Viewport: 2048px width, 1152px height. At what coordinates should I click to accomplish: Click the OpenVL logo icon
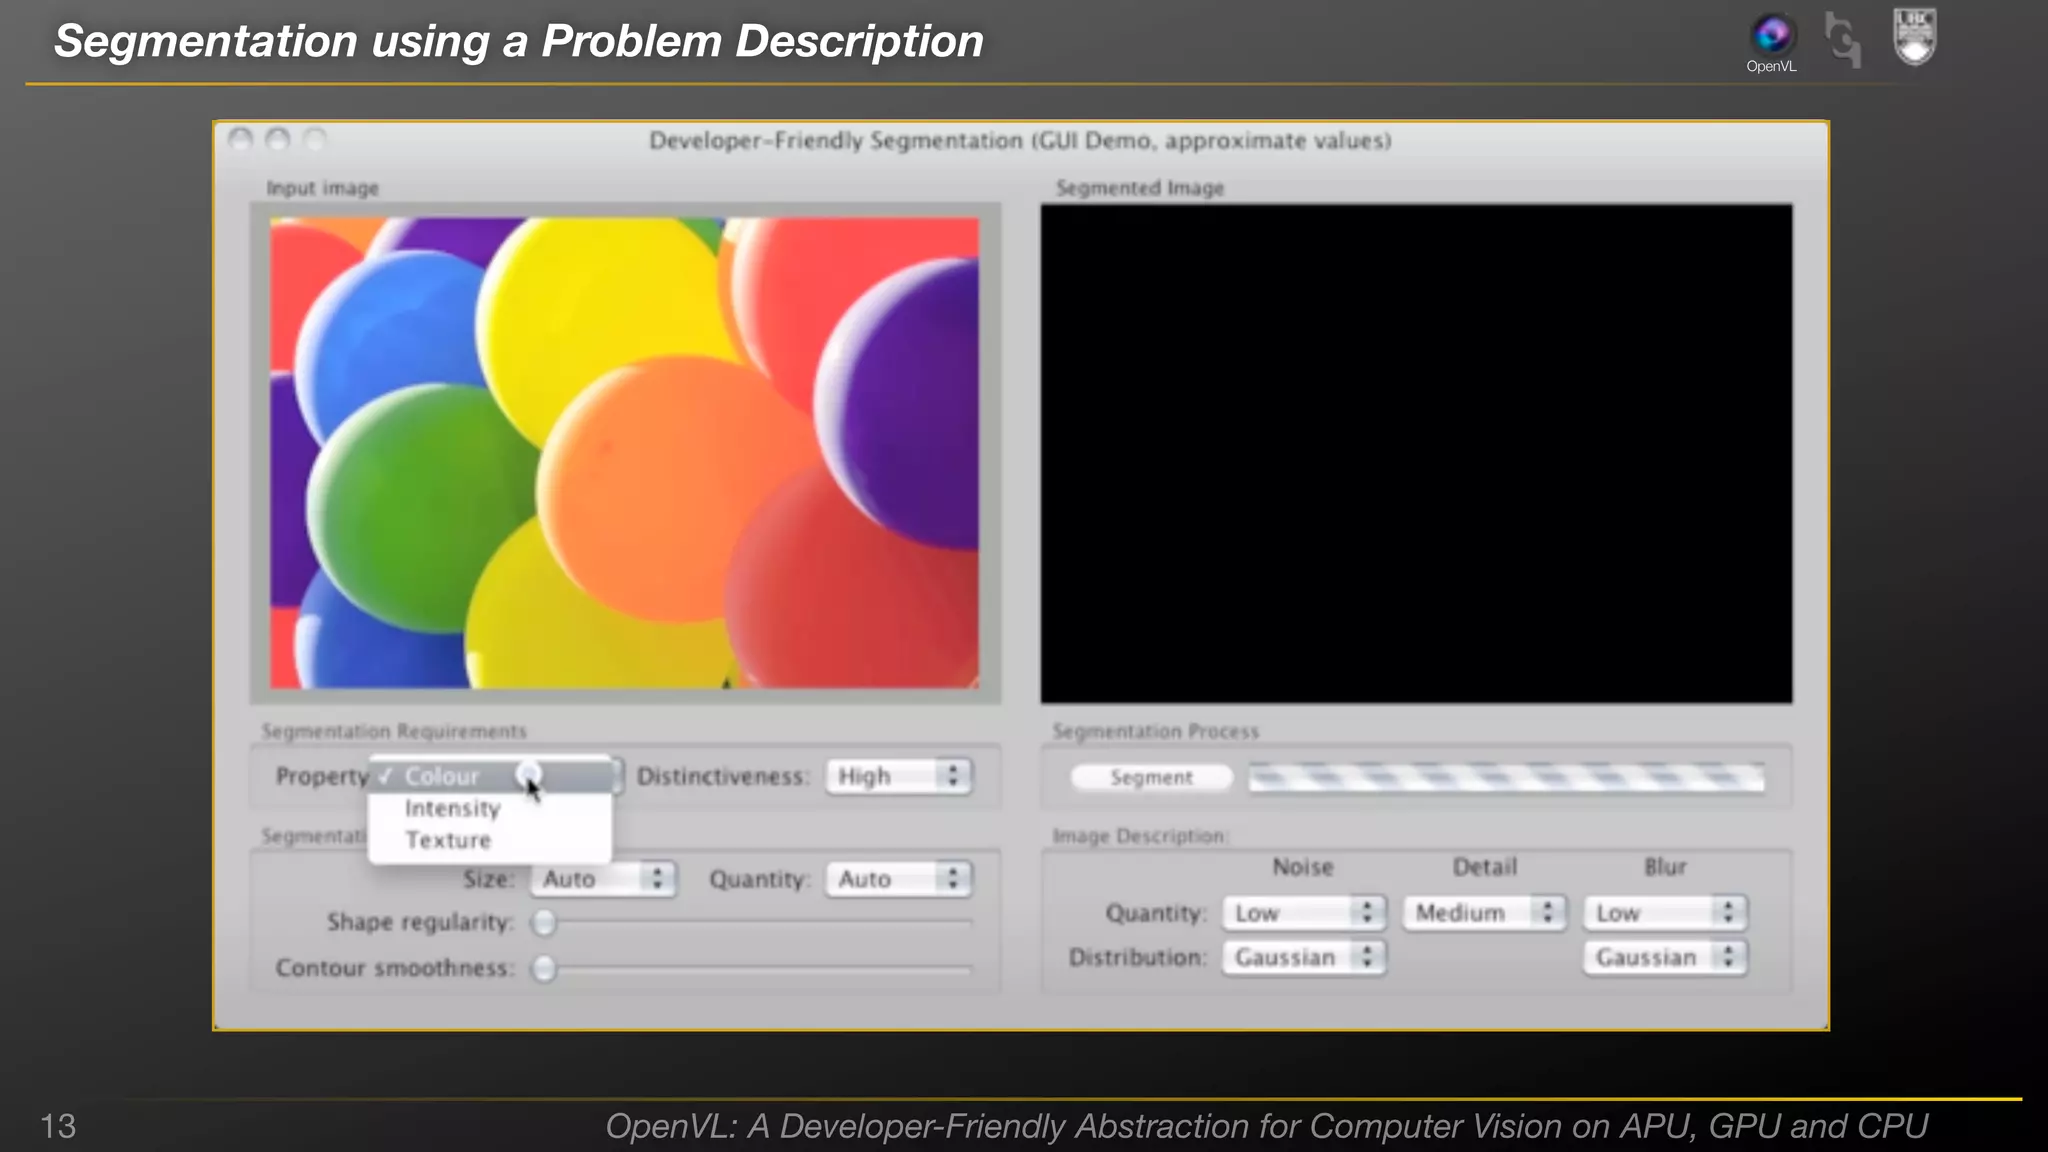coord(1771,35)
